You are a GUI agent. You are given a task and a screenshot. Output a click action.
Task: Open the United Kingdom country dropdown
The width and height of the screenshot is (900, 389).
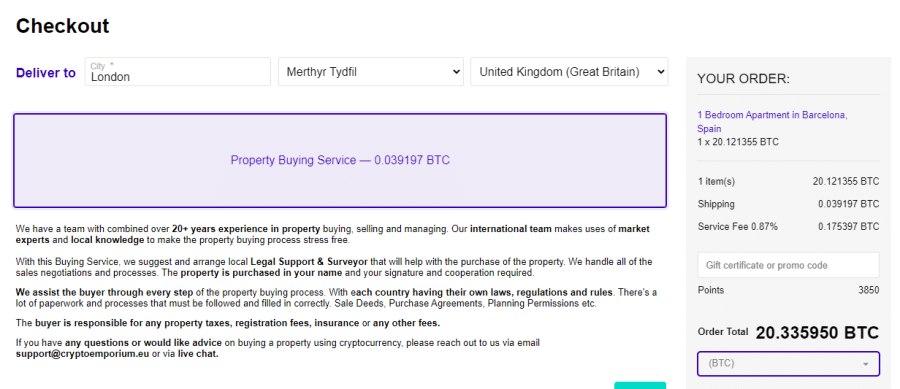pyautogui.click(x=569, y=72)
